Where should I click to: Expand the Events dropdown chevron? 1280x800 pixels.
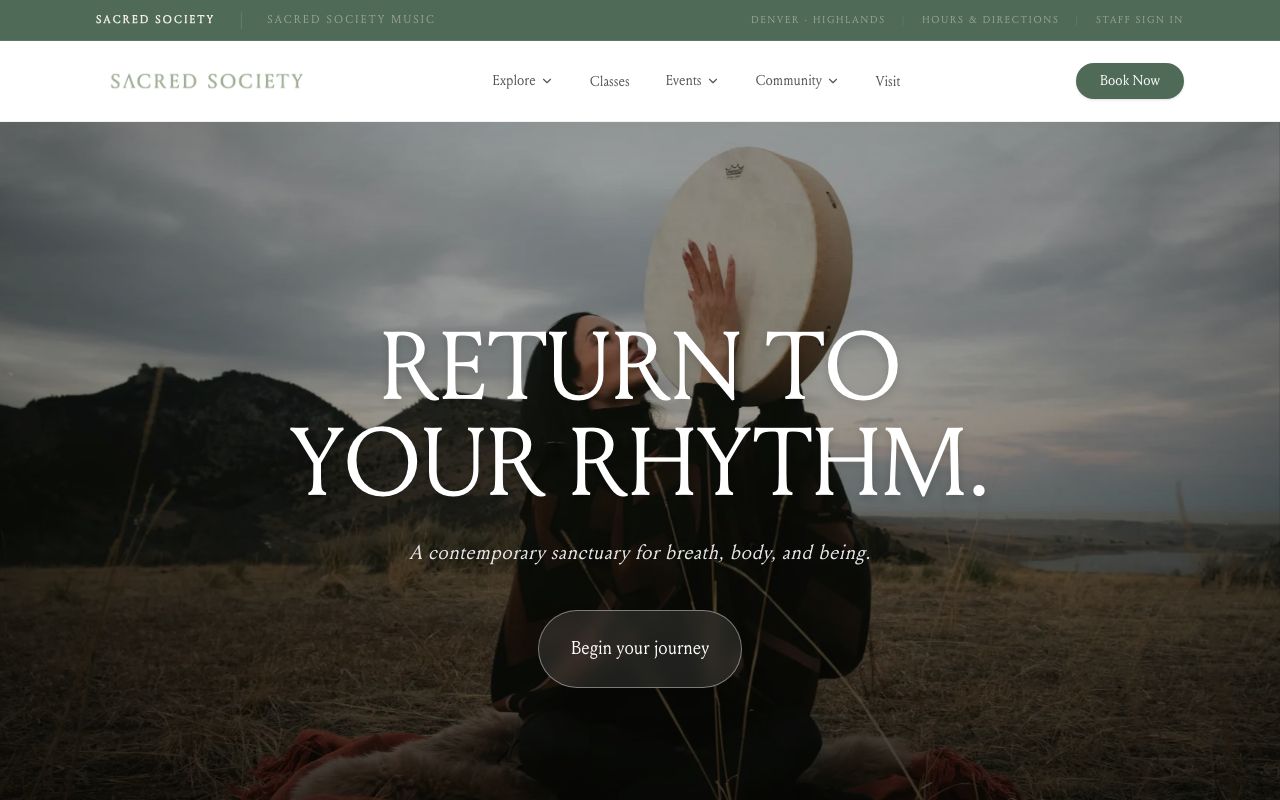[x=713, y=81]
